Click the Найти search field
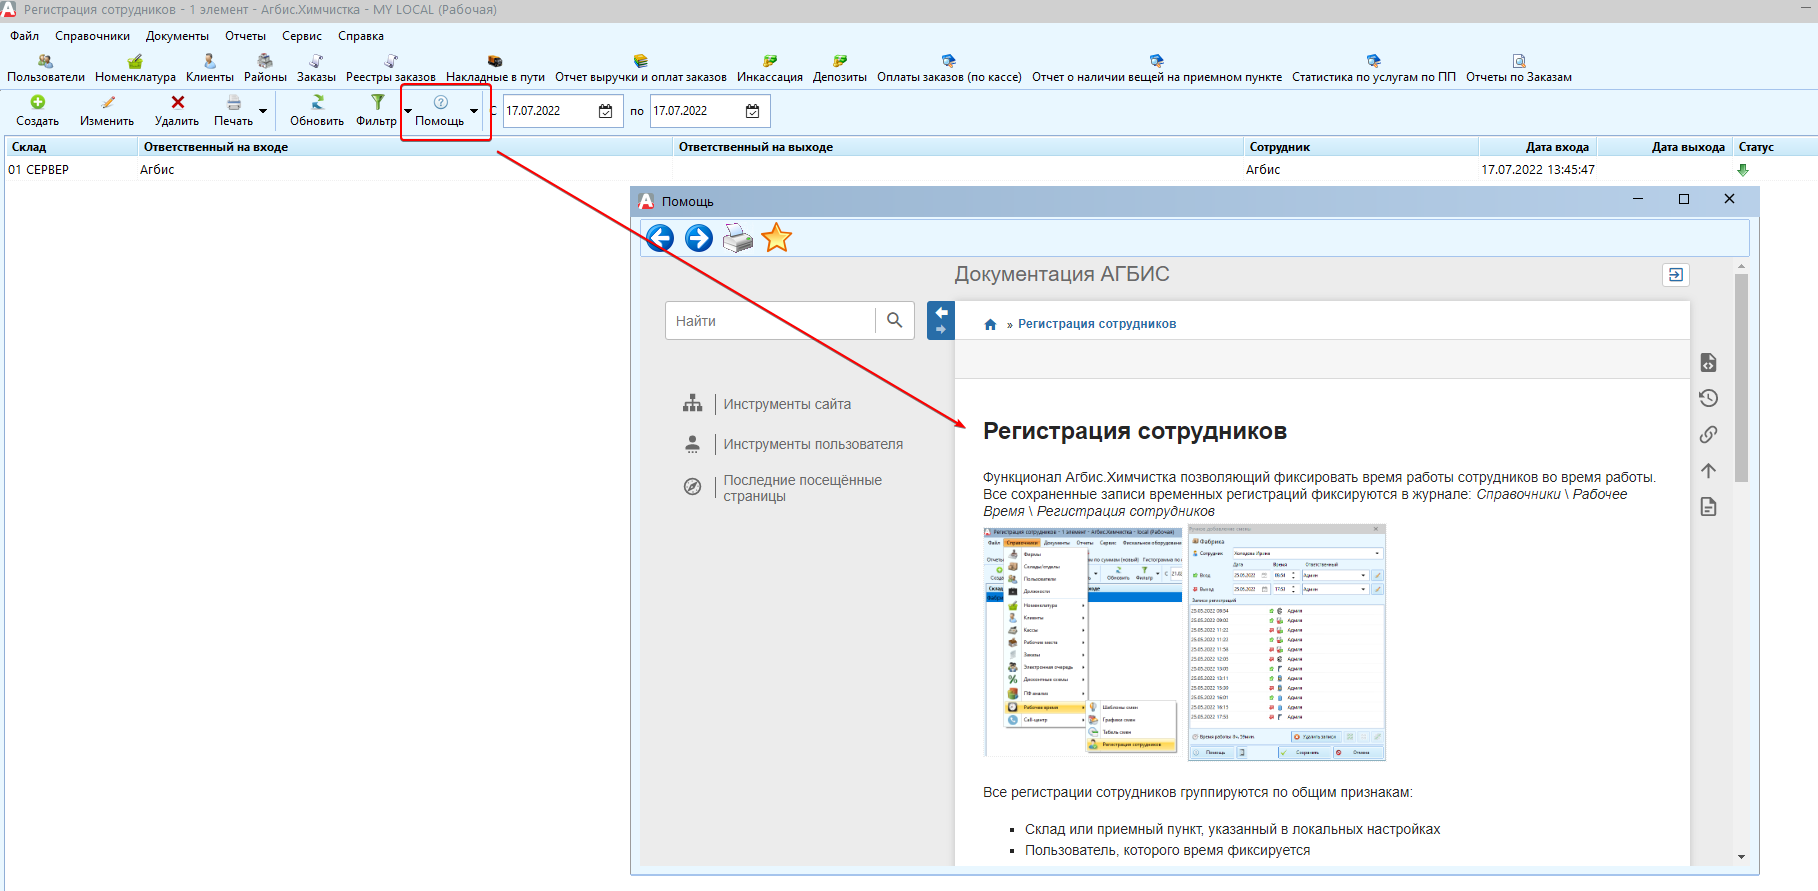The image size is (1818, 891). (x=771, y=321)
